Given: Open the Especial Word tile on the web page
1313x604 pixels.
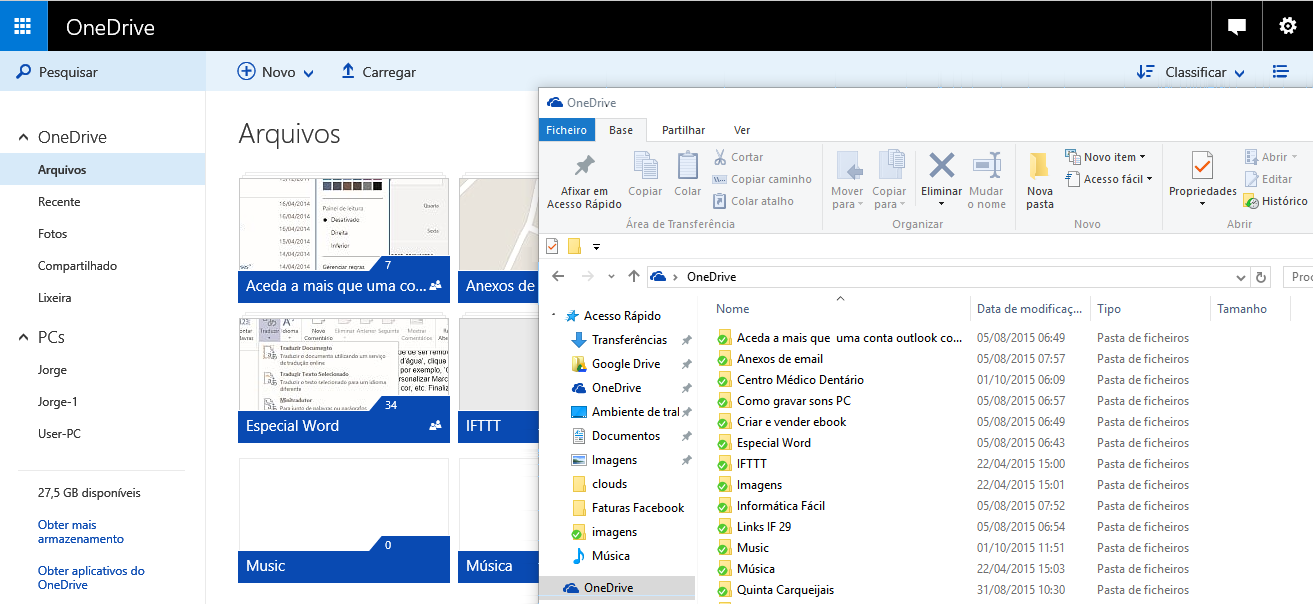Looking at the screenshot, I should pos(344,380).
